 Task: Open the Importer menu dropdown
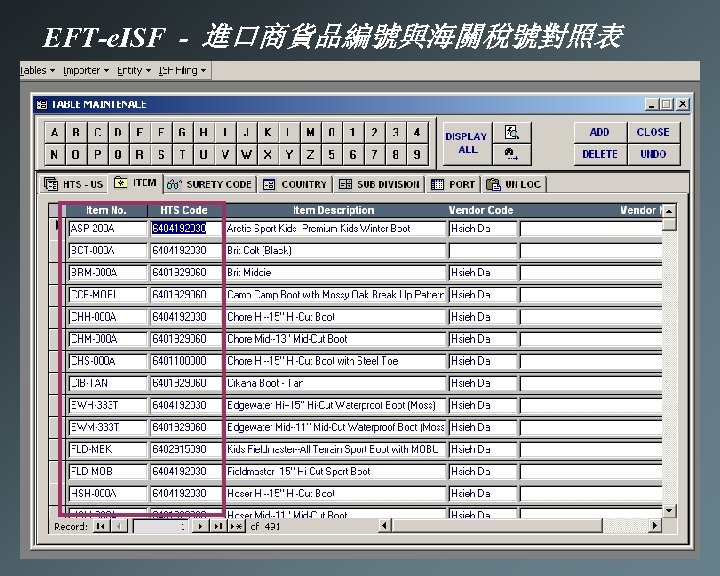pyautogui.click(x=86, y=70)
